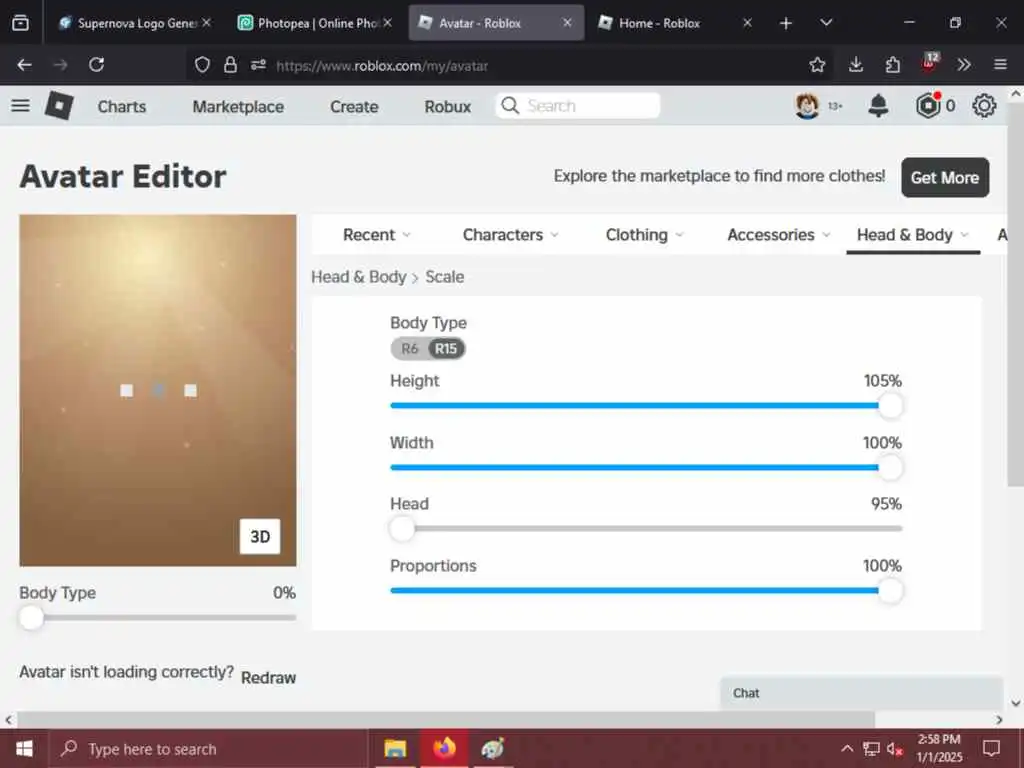
Task: Reload the page with the refresh icon
Action: (x=97, y=65)
